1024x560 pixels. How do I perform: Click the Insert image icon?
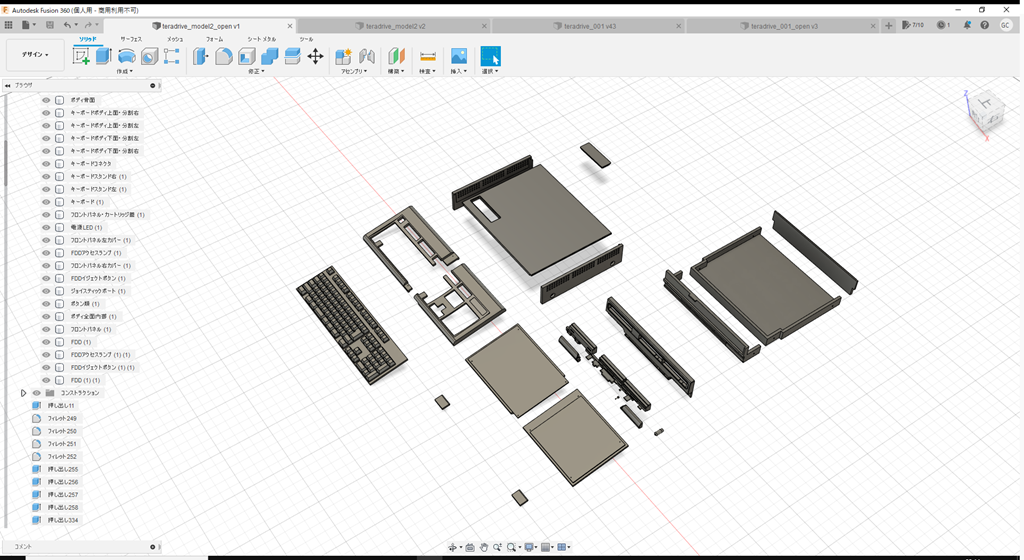pyautogui.click(x=459, y=57)
